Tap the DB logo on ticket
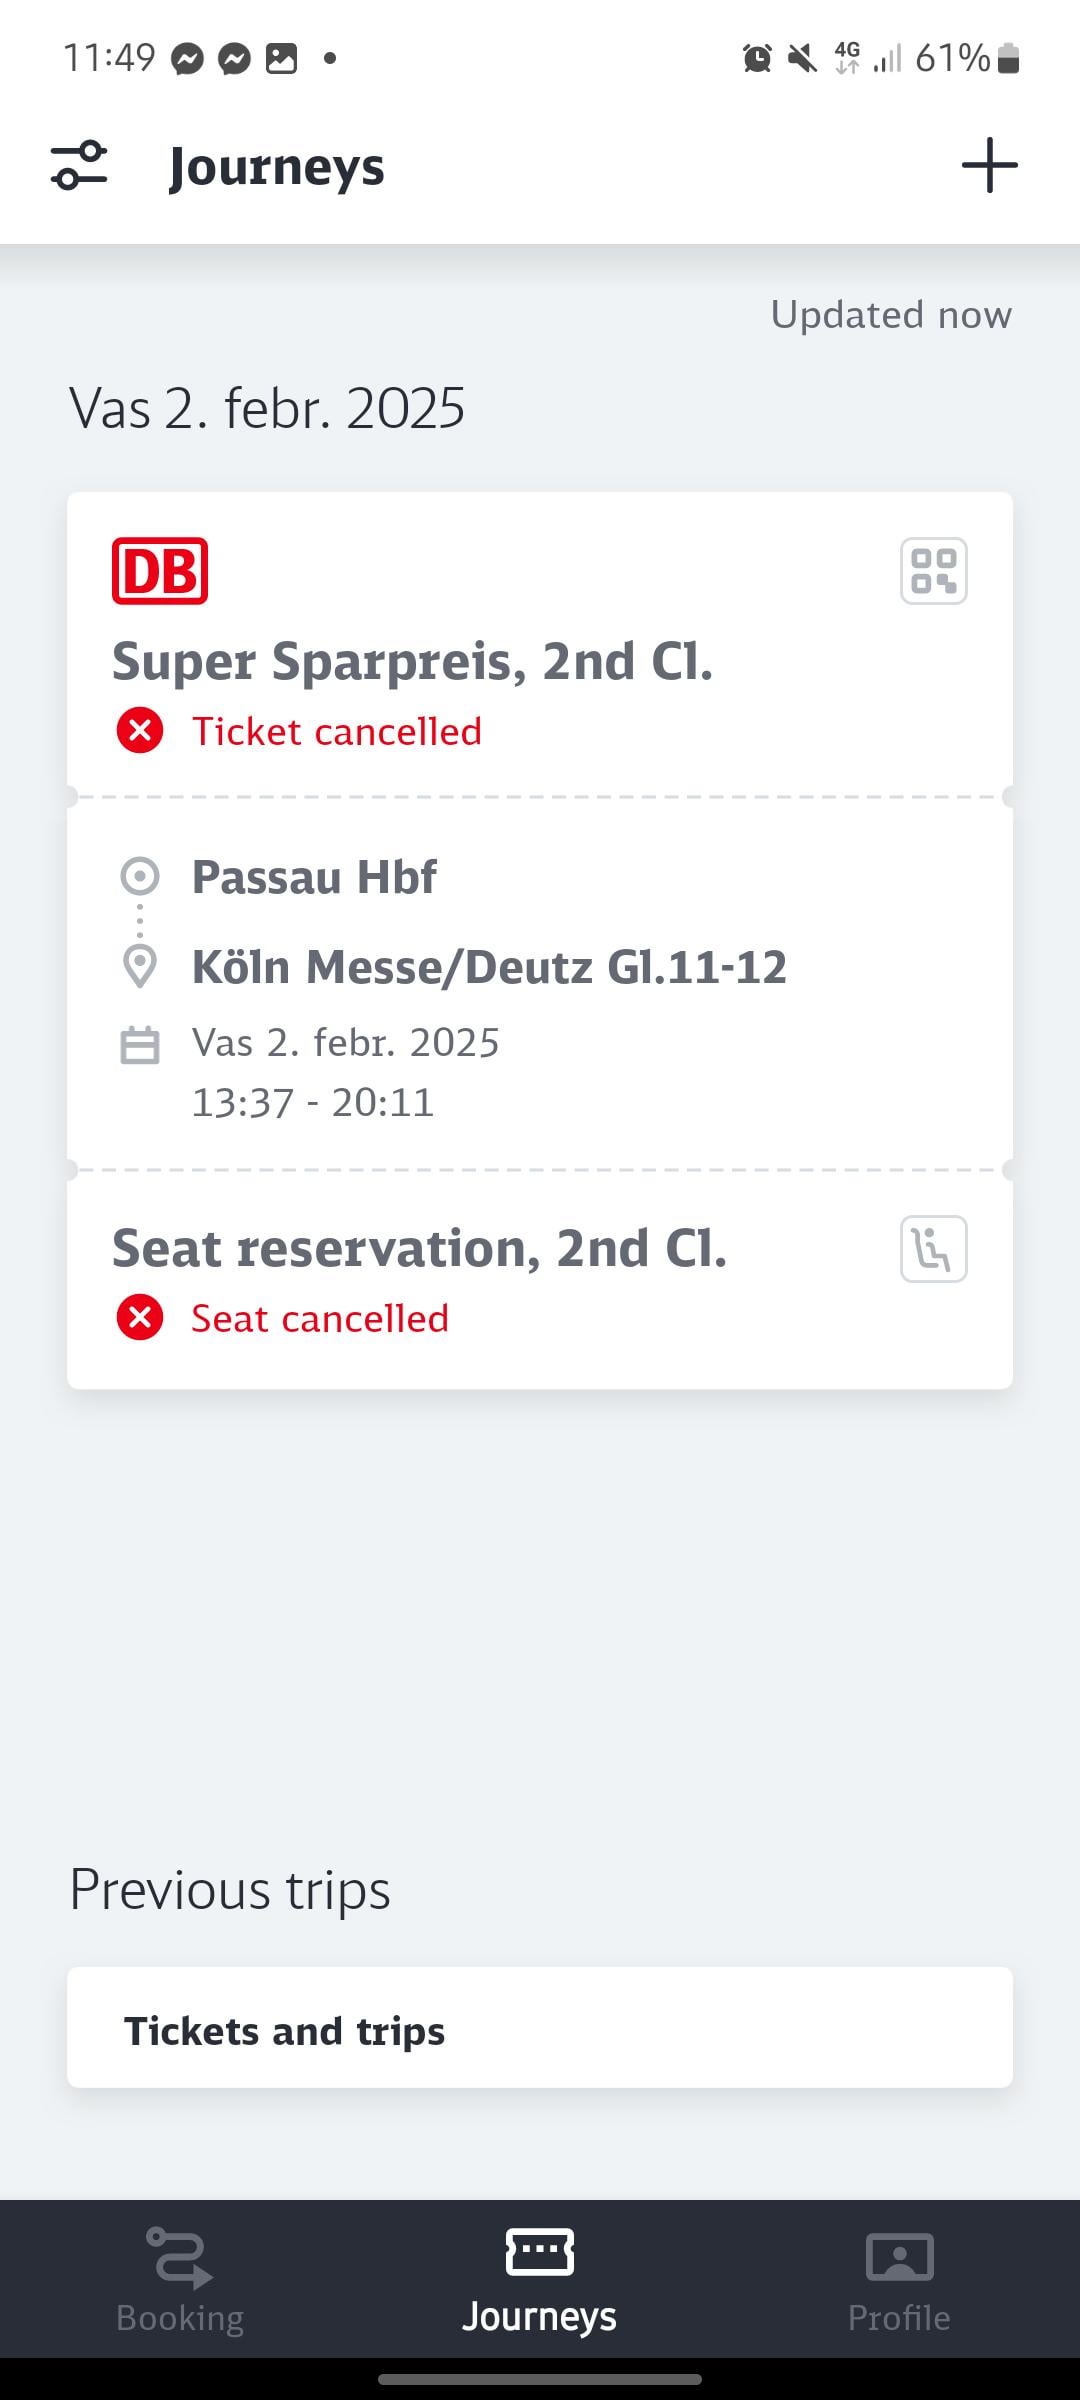The height and width of the screenshot is (2400, 1080). click(x=160, y=571)
